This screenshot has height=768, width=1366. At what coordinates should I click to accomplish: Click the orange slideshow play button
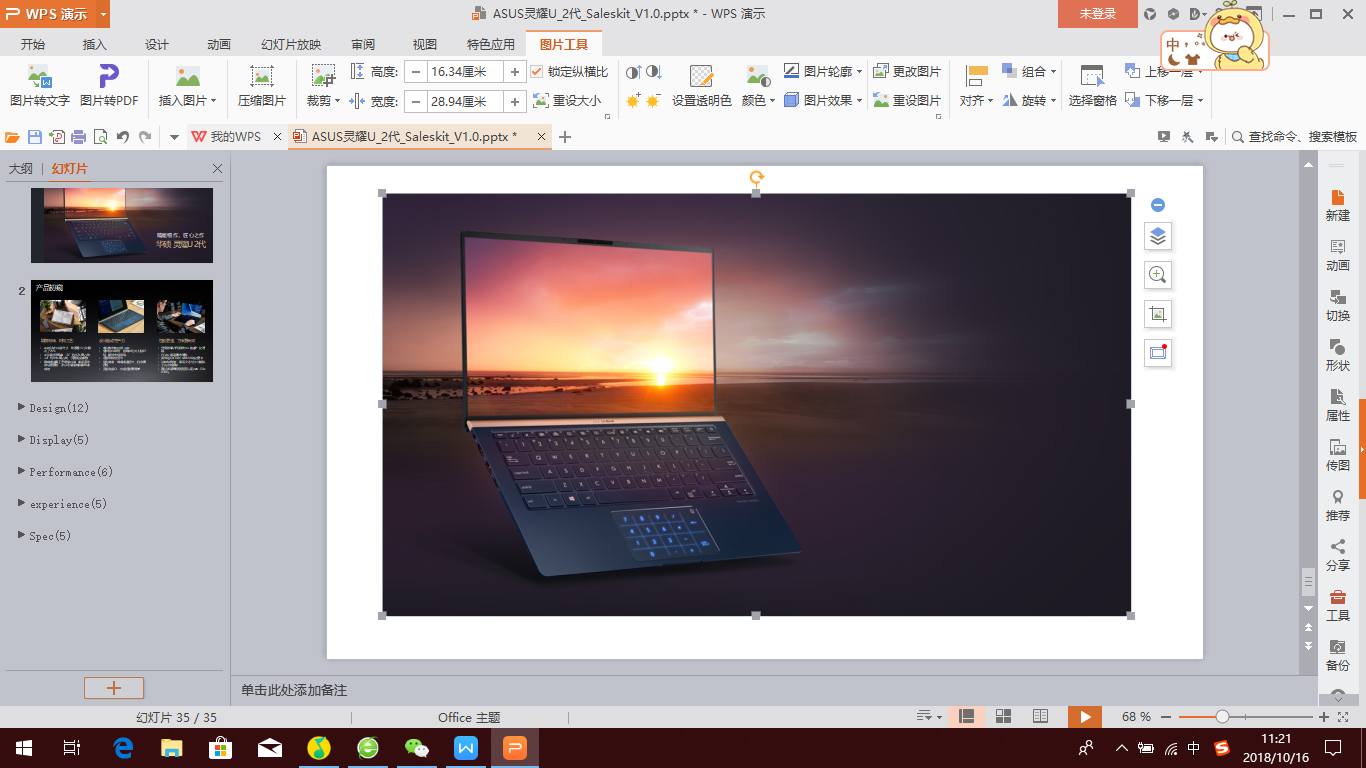(1084, 716)
